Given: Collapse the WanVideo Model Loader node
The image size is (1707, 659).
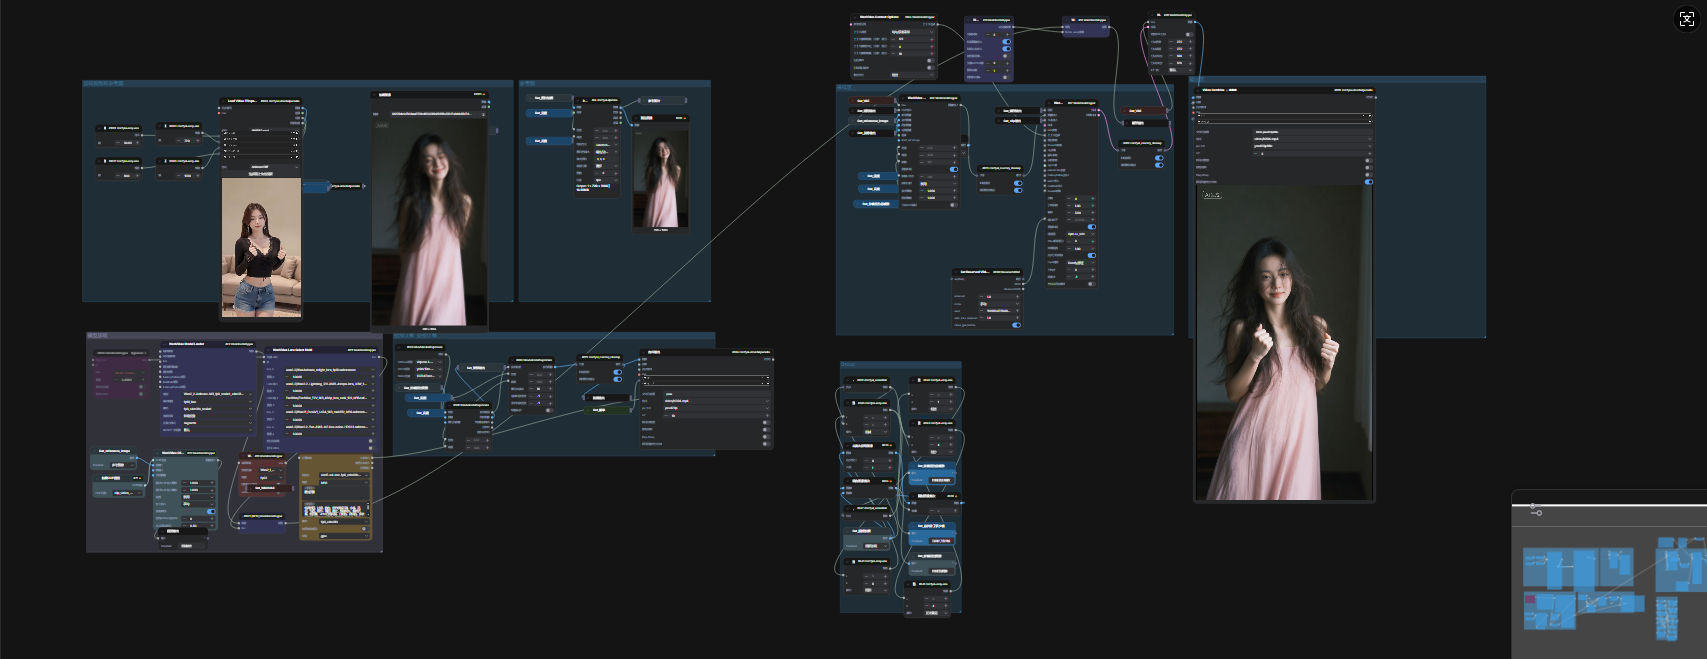Looking at the screenshot, I should point(164,344).
